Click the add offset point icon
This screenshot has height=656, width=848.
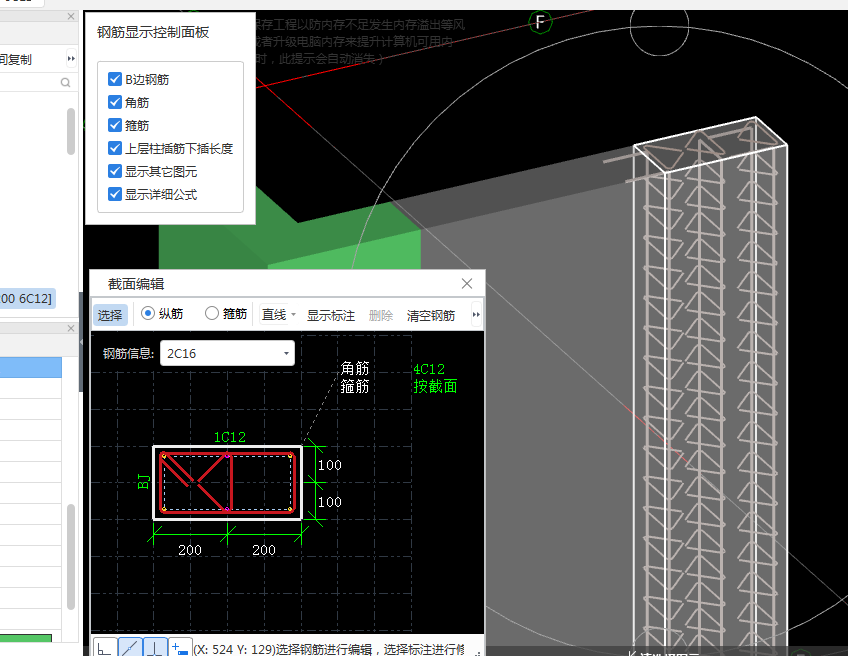click(180, 647)
